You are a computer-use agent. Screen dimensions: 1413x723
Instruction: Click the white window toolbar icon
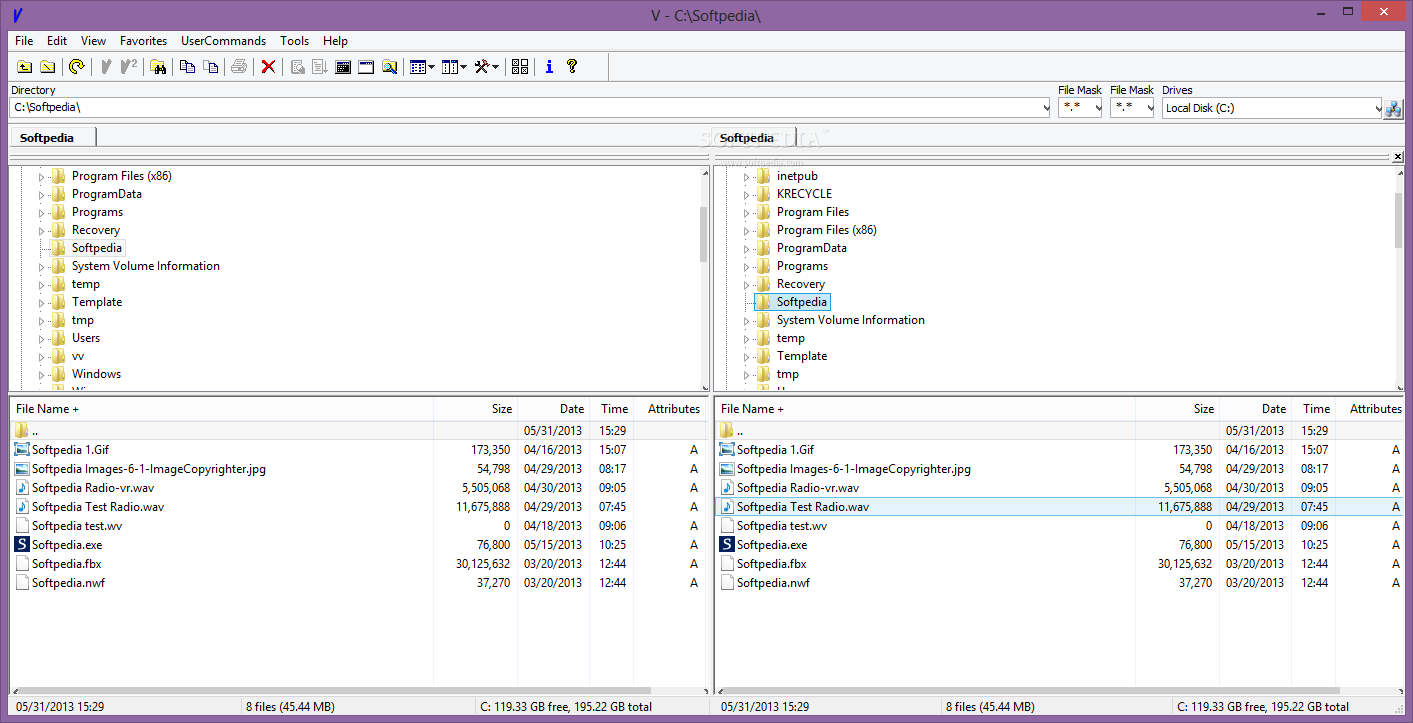[366, 67]
